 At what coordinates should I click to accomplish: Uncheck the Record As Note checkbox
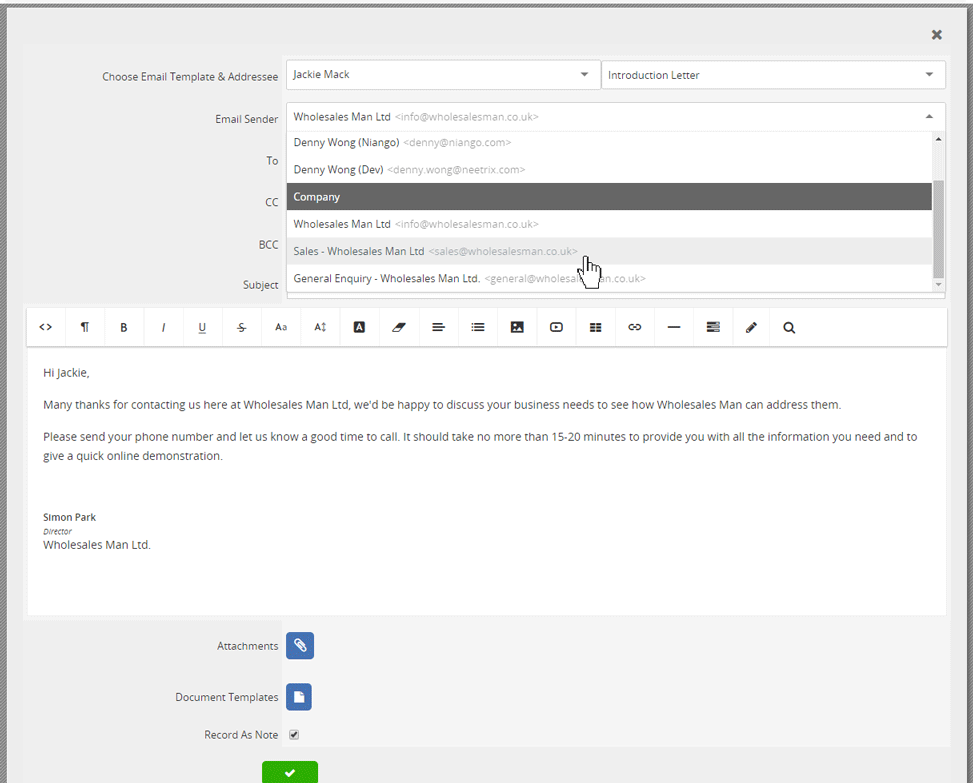coord(294,735)
